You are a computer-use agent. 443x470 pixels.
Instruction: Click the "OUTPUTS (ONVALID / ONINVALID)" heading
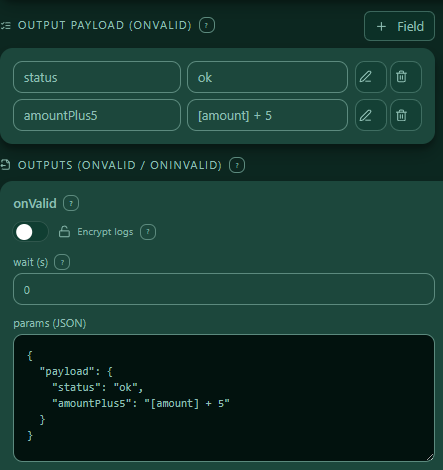(x=120, y=165)
